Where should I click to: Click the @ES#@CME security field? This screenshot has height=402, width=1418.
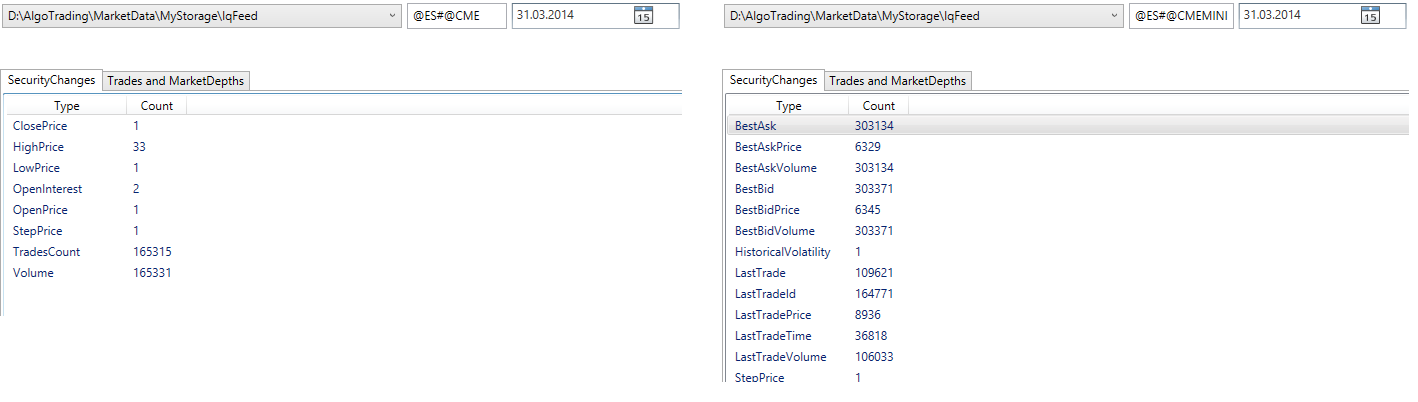click(x=457, y=16)
